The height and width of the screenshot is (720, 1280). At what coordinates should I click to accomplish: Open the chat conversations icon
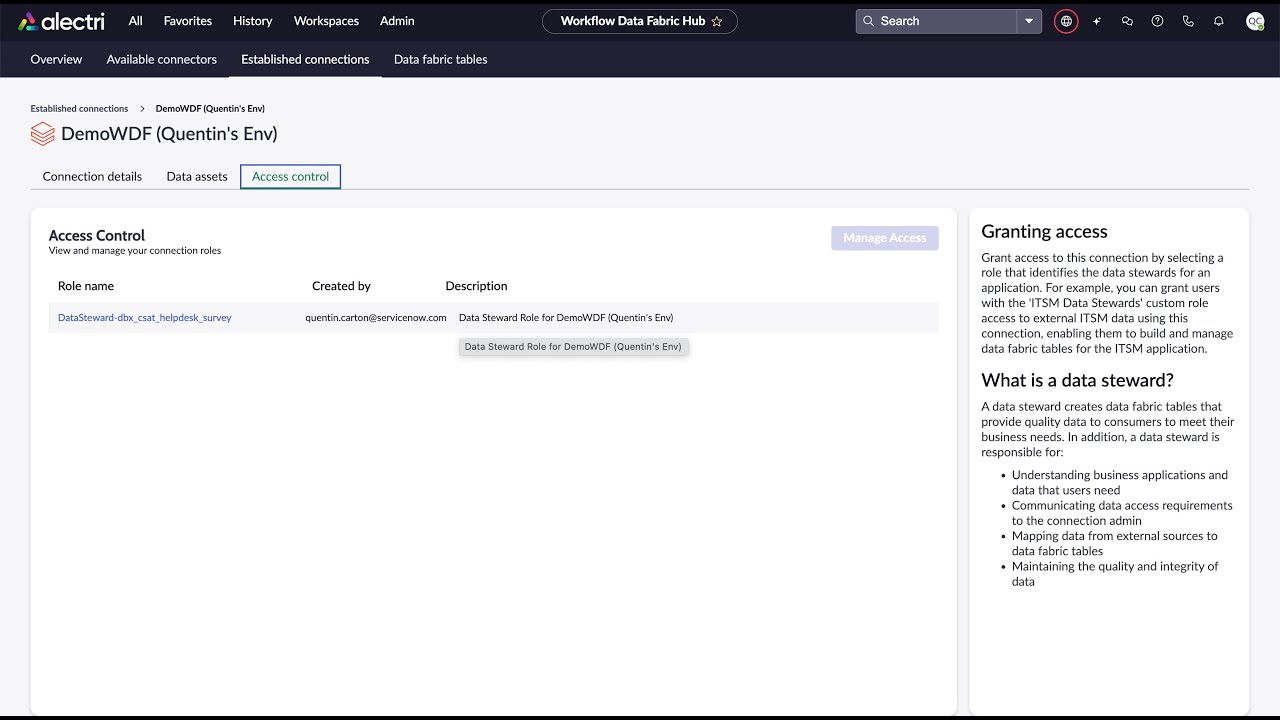point(1127,21)
